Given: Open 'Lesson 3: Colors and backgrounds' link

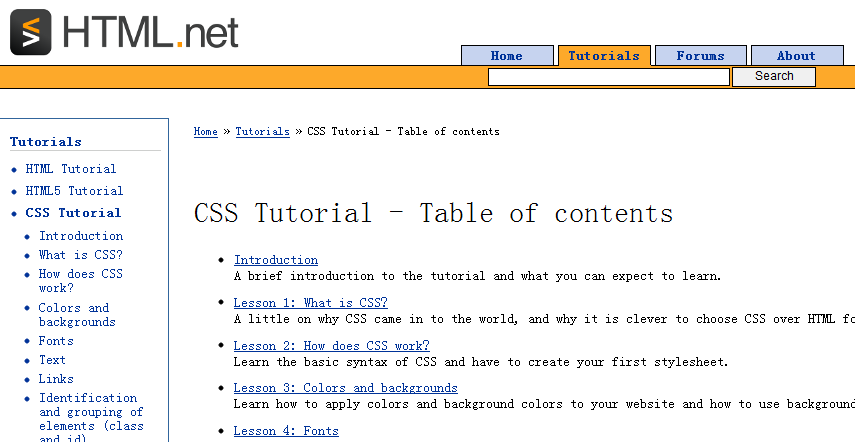Looking at the screenshot, I should pyautogui.click(x=345, y=388).
